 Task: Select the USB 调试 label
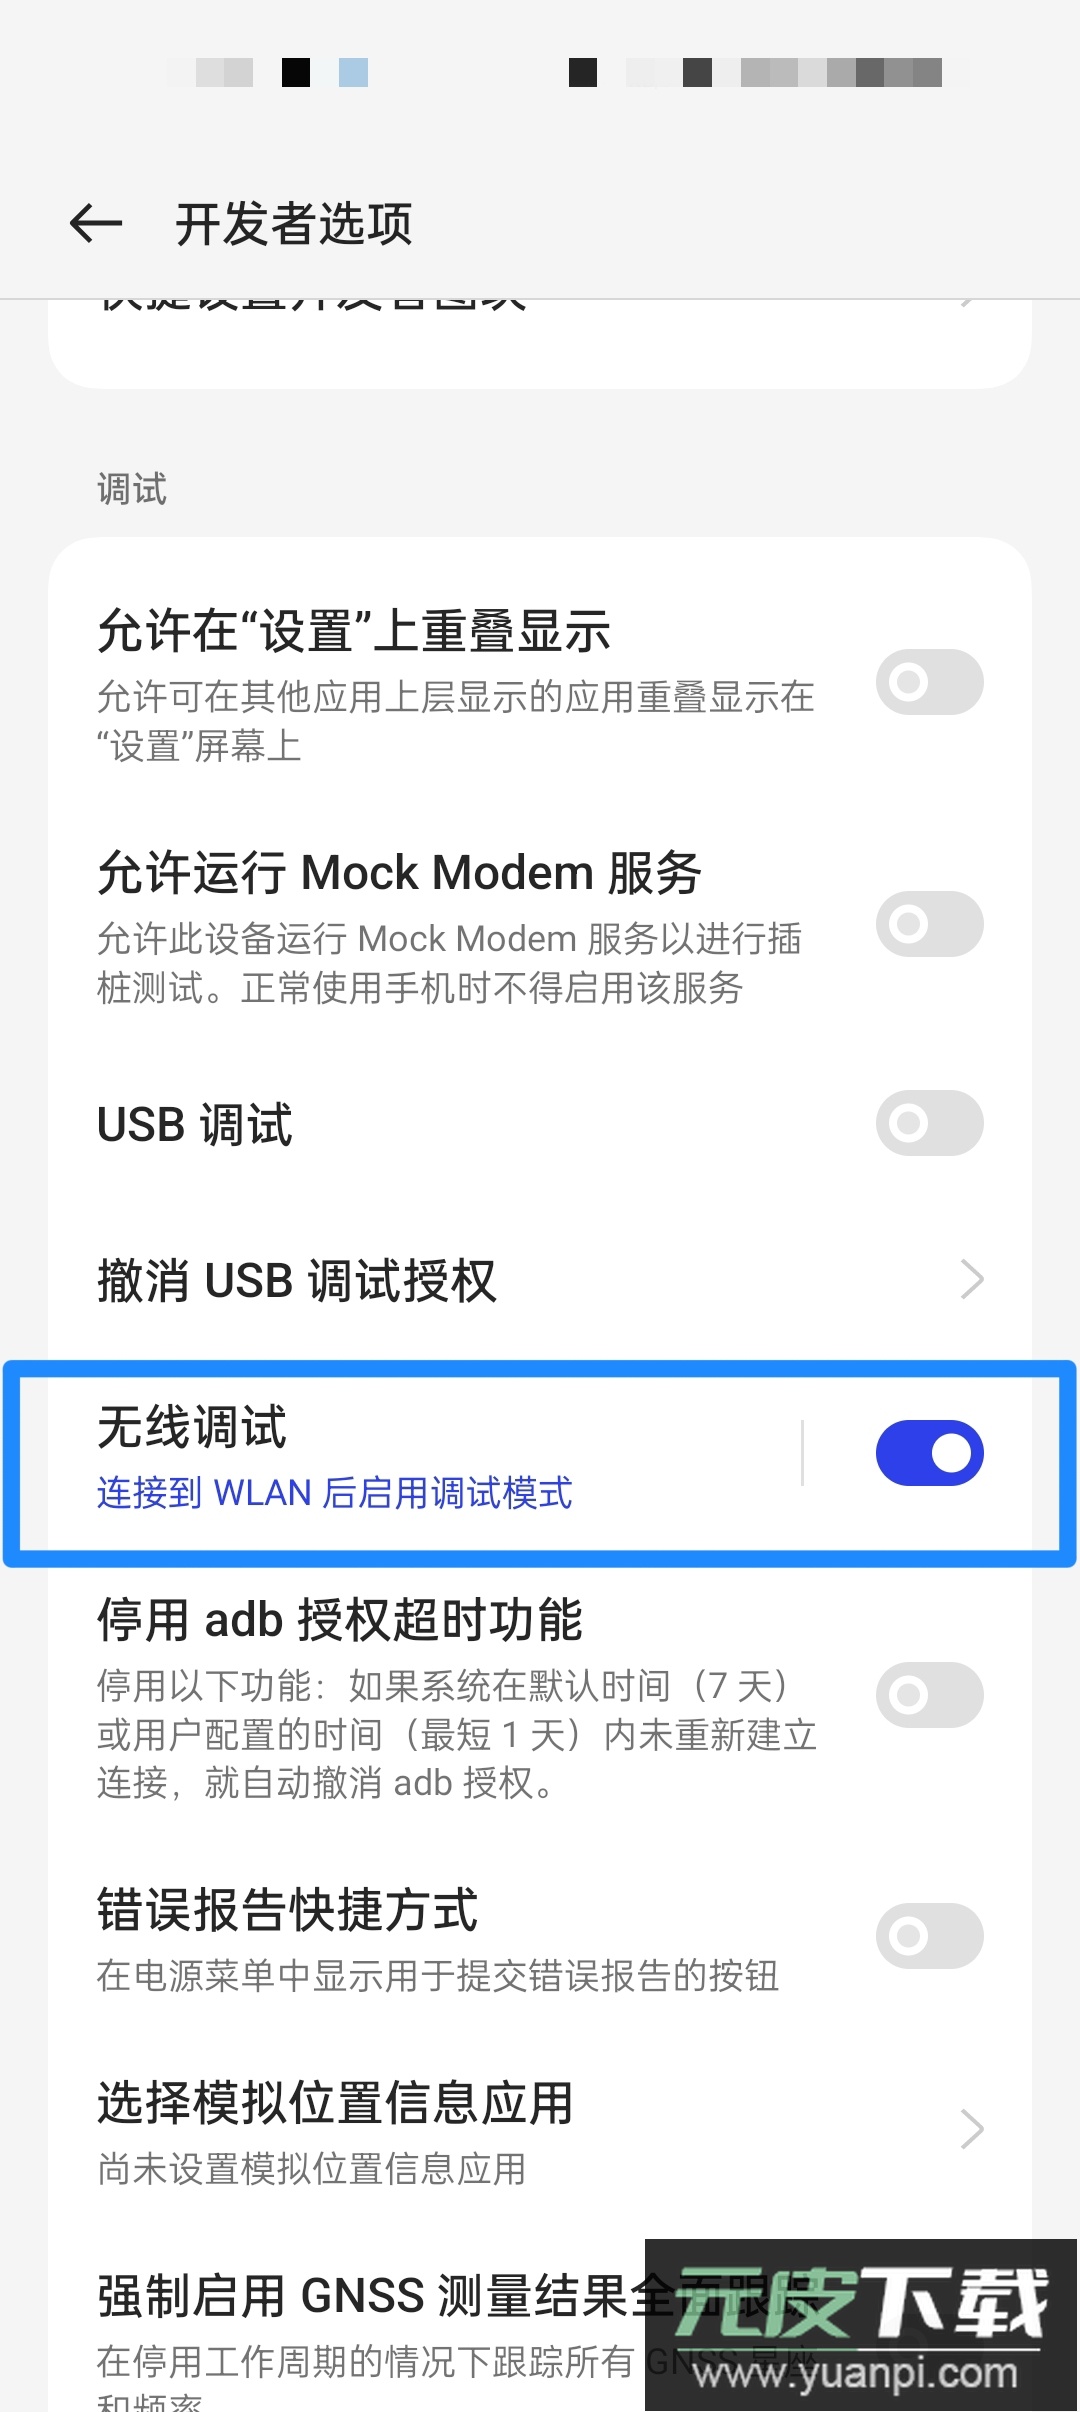coord(195,1124)
